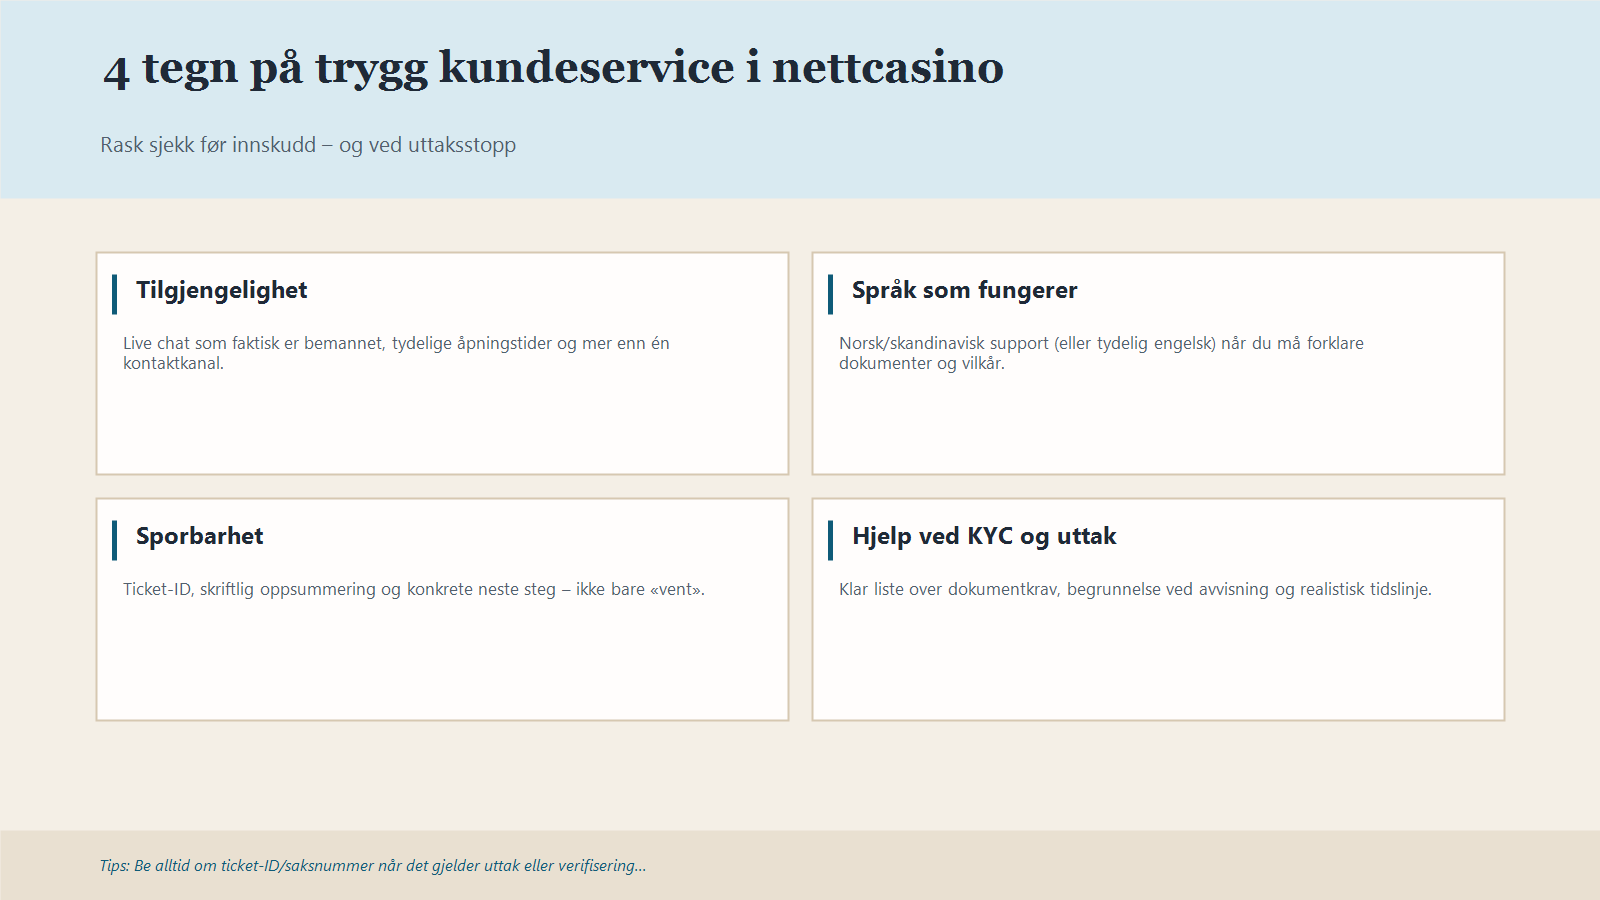Click the subtitle "Rask sjekk før innskudd"

coord(307,145)
